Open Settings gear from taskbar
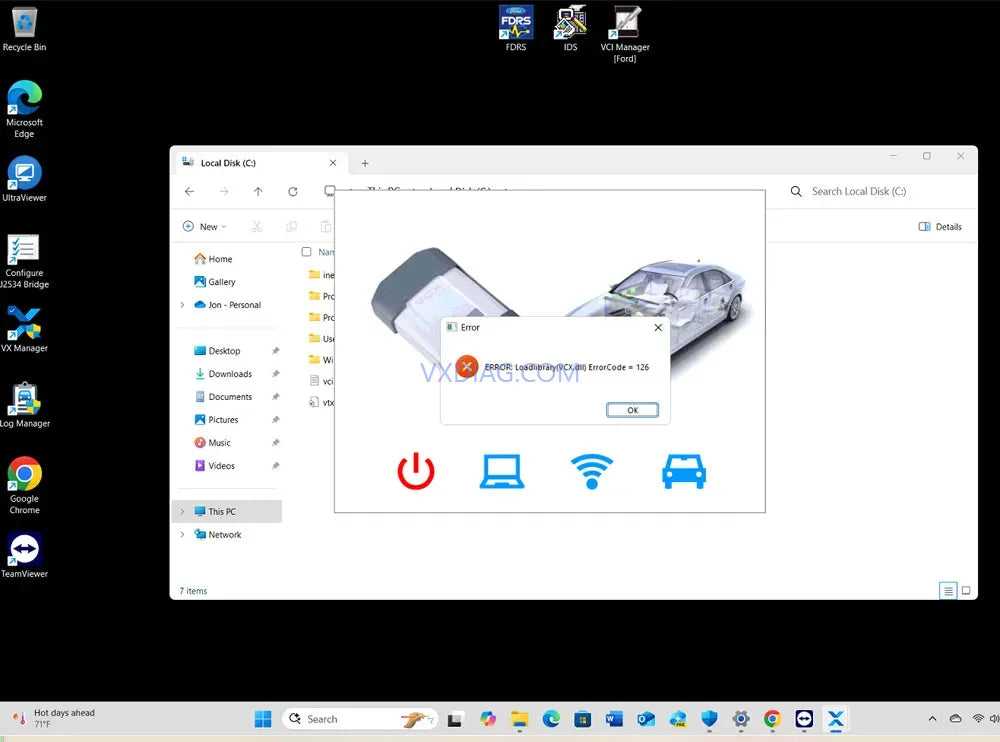 pos(741,720)
